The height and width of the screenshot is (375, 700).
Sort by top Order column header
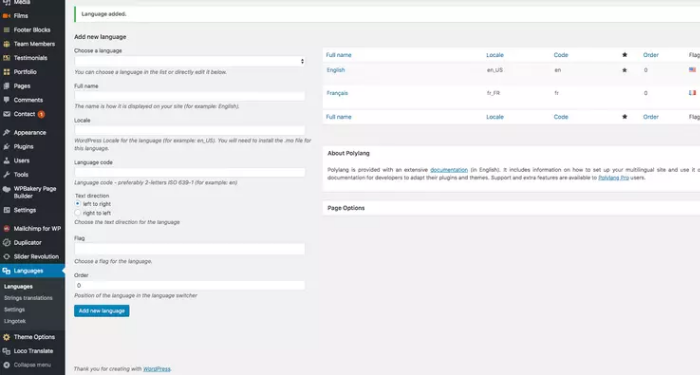tap(650, 55)
